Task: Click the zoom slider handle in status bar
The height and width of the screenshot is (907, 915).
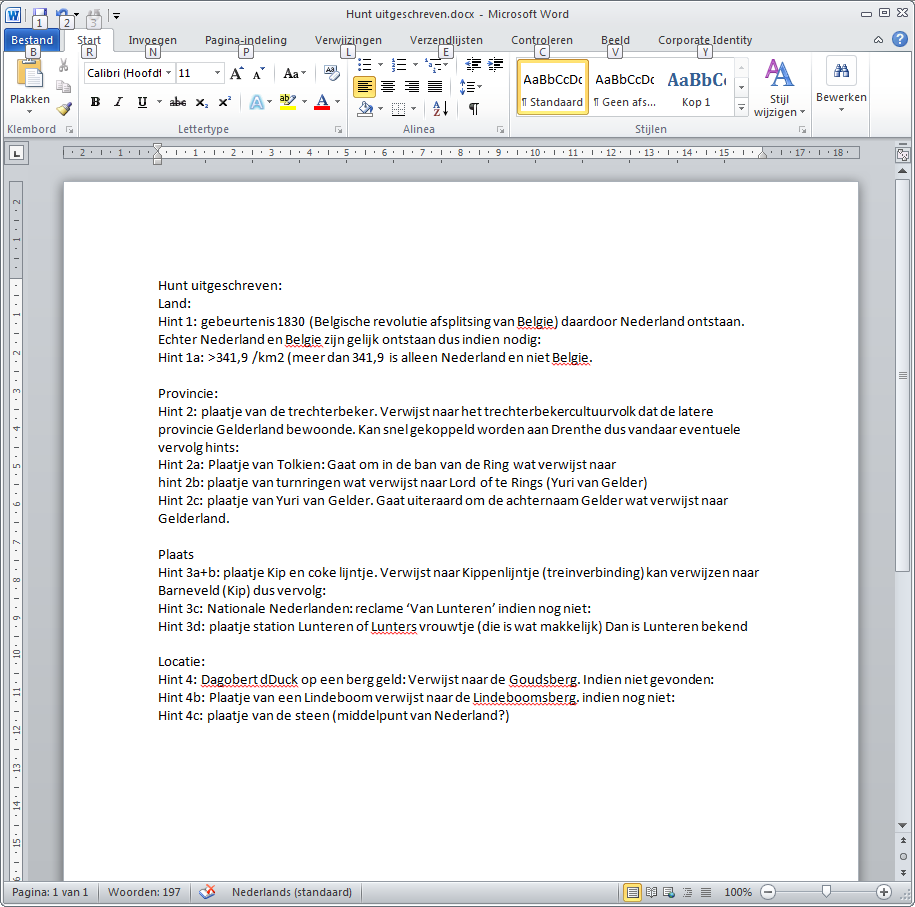Action: click(826, 892)
